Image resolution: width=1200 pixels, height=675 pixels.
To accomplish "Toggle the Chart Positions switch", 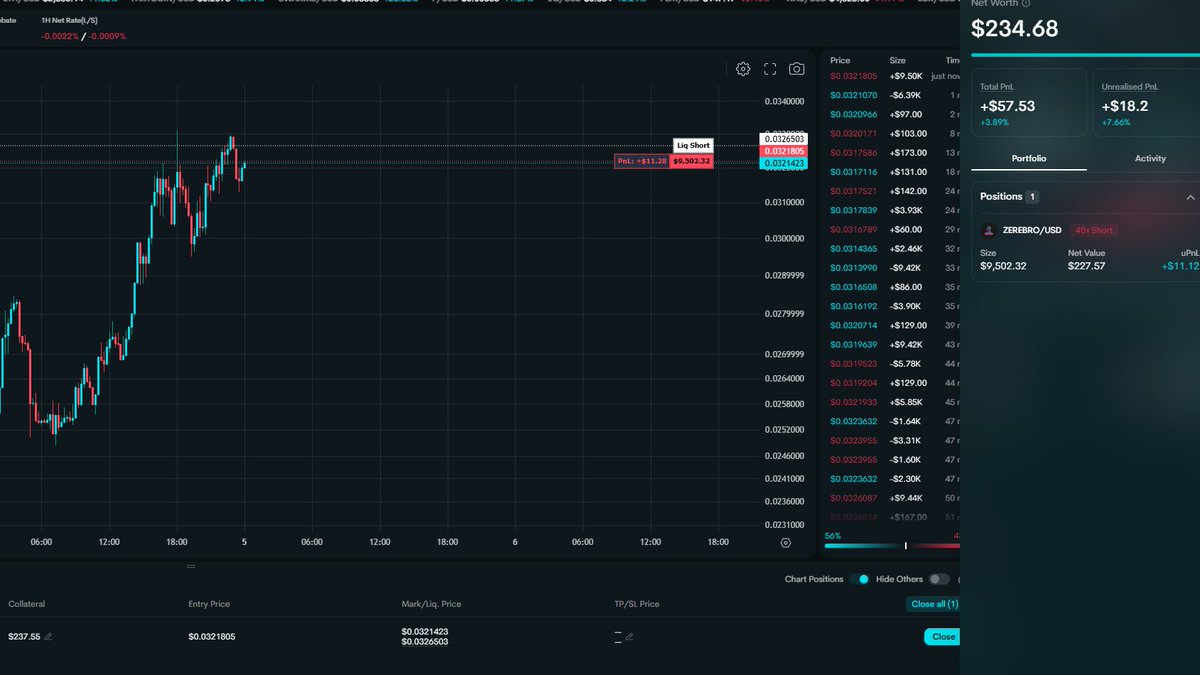I will point(859,579).
